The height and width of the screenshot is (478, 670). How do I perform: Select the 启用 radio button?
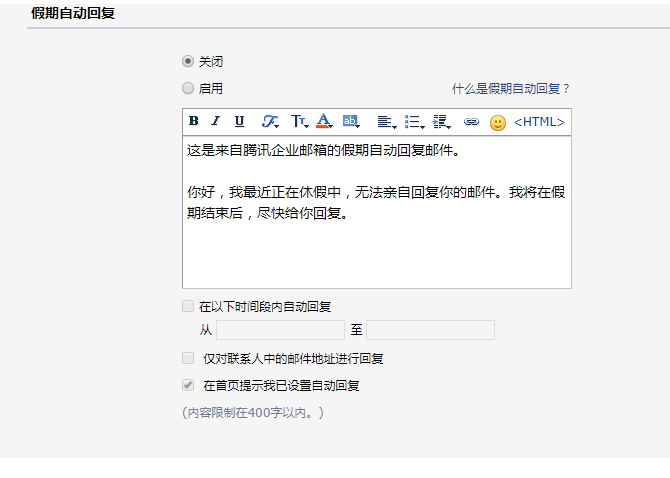click(x=188, y=88)
